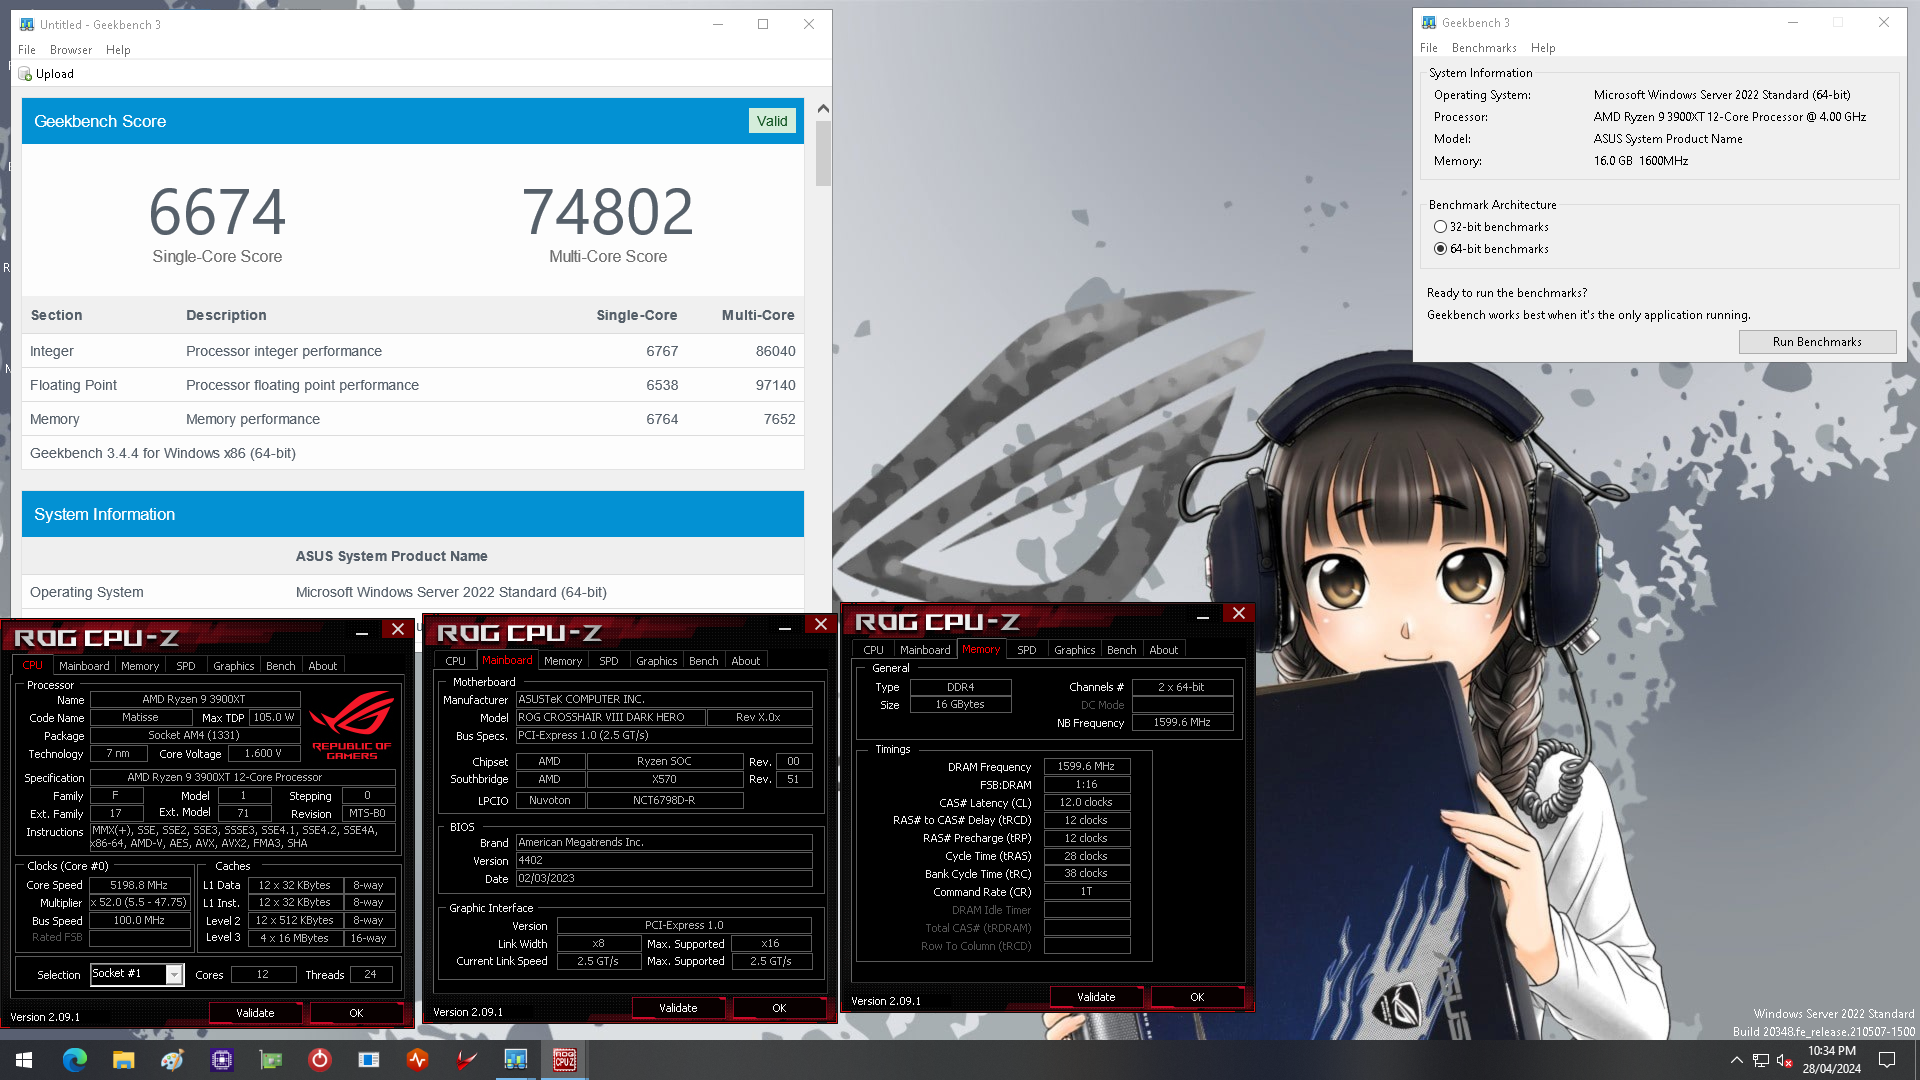Open the Paint palette taskbar icon
The height and width of the screenshot is (1080, 1920).
pos(172,1059)
